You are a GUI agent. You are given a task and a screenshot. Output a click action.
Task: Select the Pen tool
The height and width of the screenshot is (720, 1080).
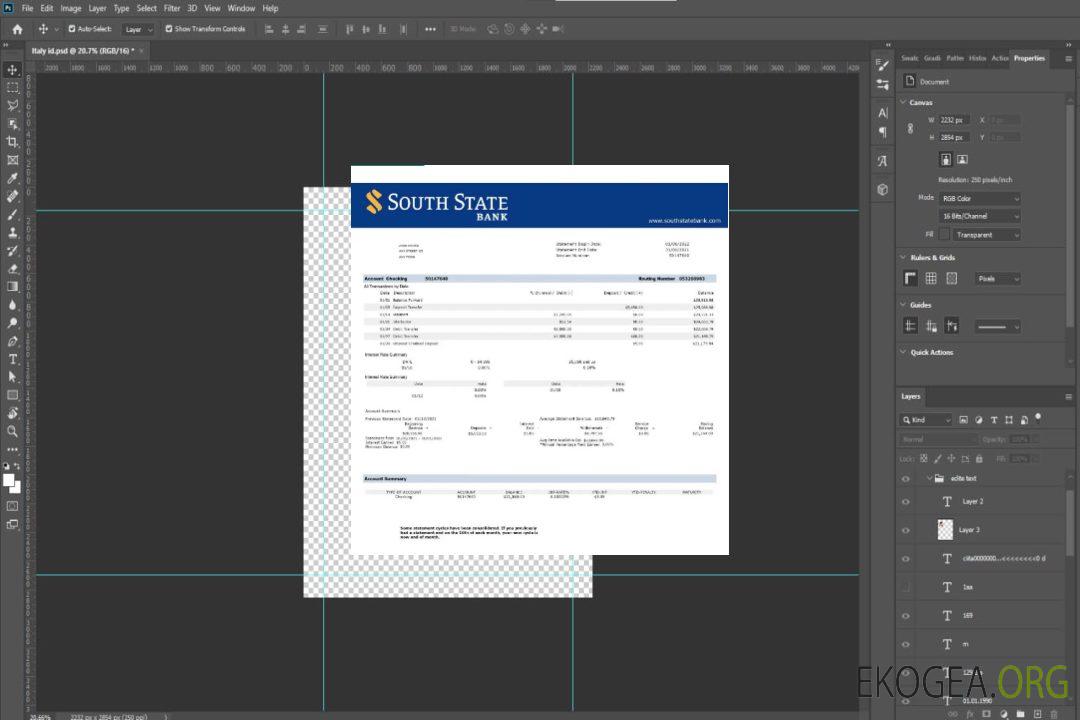point(12,341)
